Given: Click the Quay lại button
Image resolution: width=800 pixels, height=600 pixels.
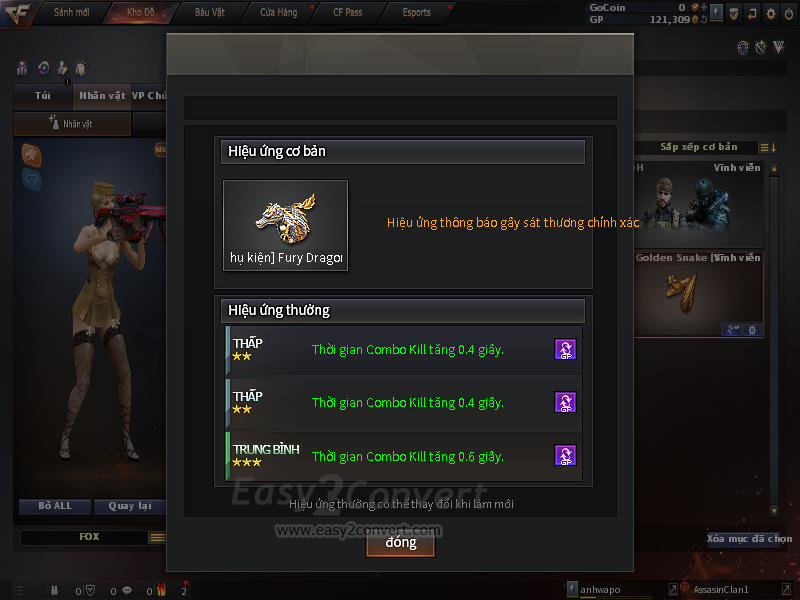Looking at the screenshot, I should click(130, 506).
